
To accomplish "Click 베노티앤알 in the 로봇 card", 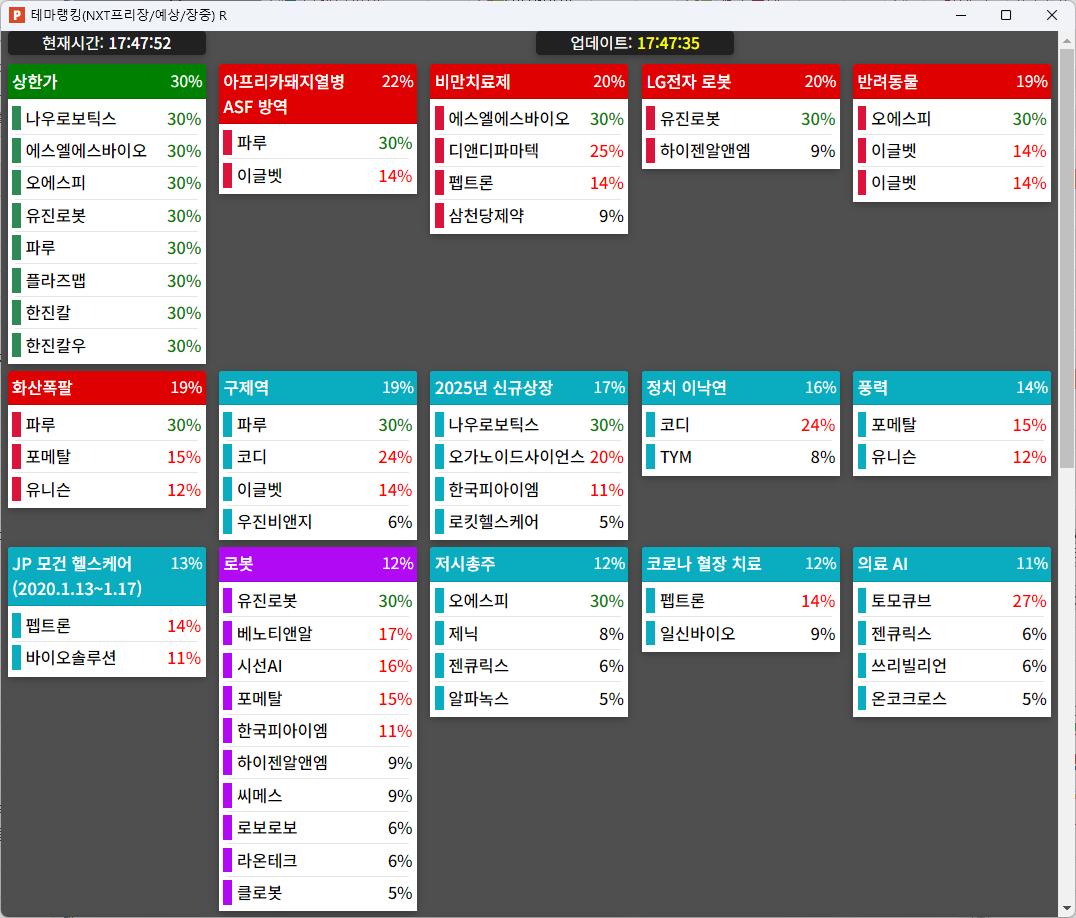I will coord(318,634).
